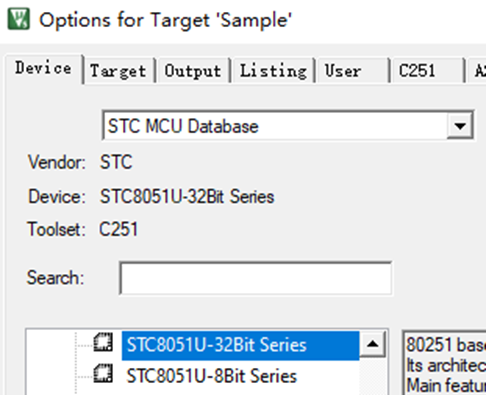Click the database combo box arrow
486x395 pixels.
point(460,126)
